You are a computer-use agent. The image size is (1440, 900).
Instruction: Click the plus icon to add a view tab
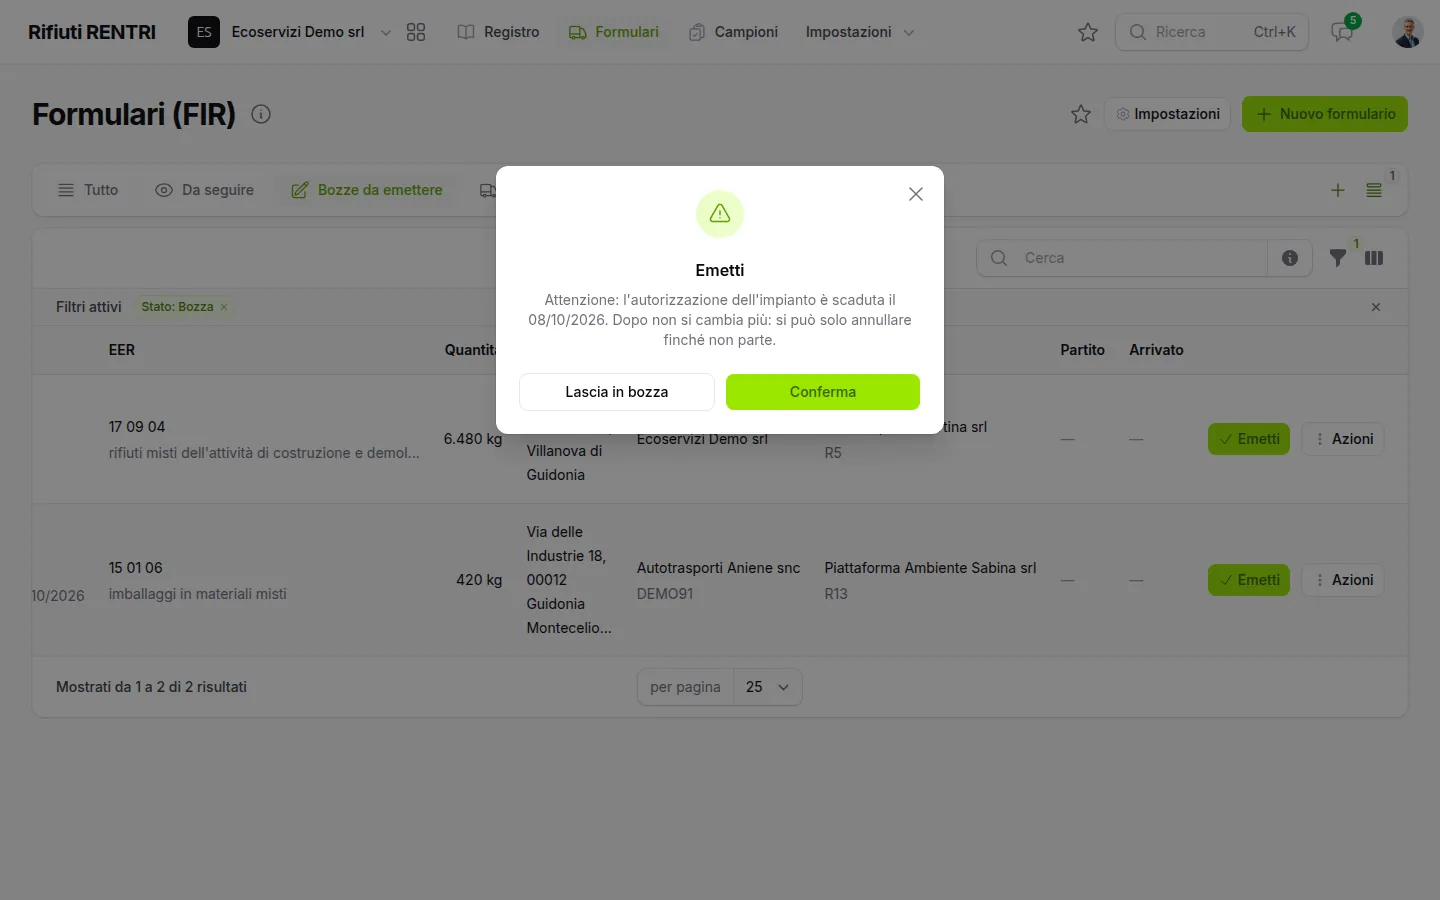(x=1338, y=190)
